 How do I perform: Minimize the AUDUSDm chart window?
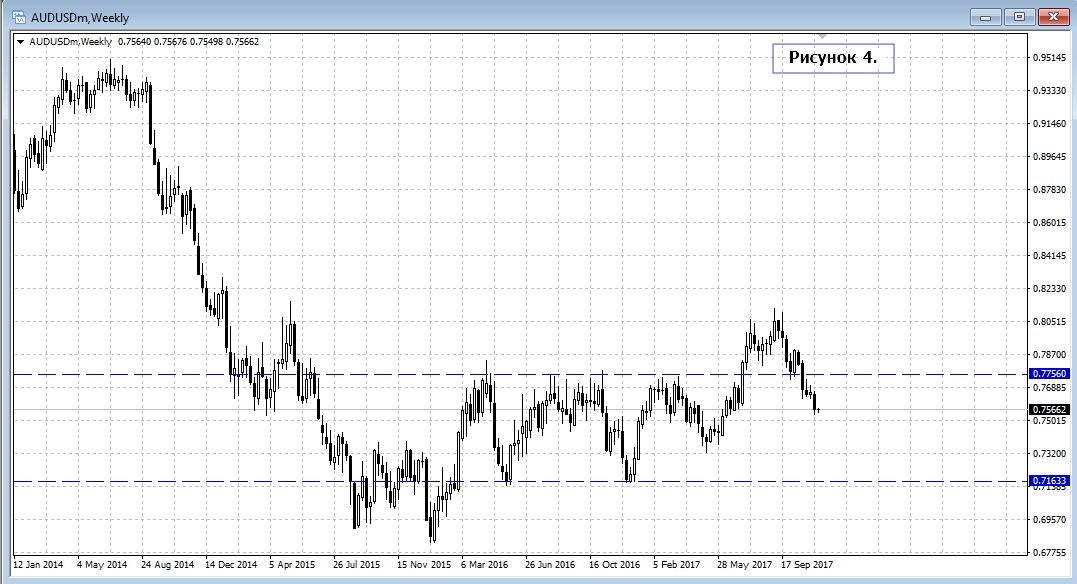point(985,16)
